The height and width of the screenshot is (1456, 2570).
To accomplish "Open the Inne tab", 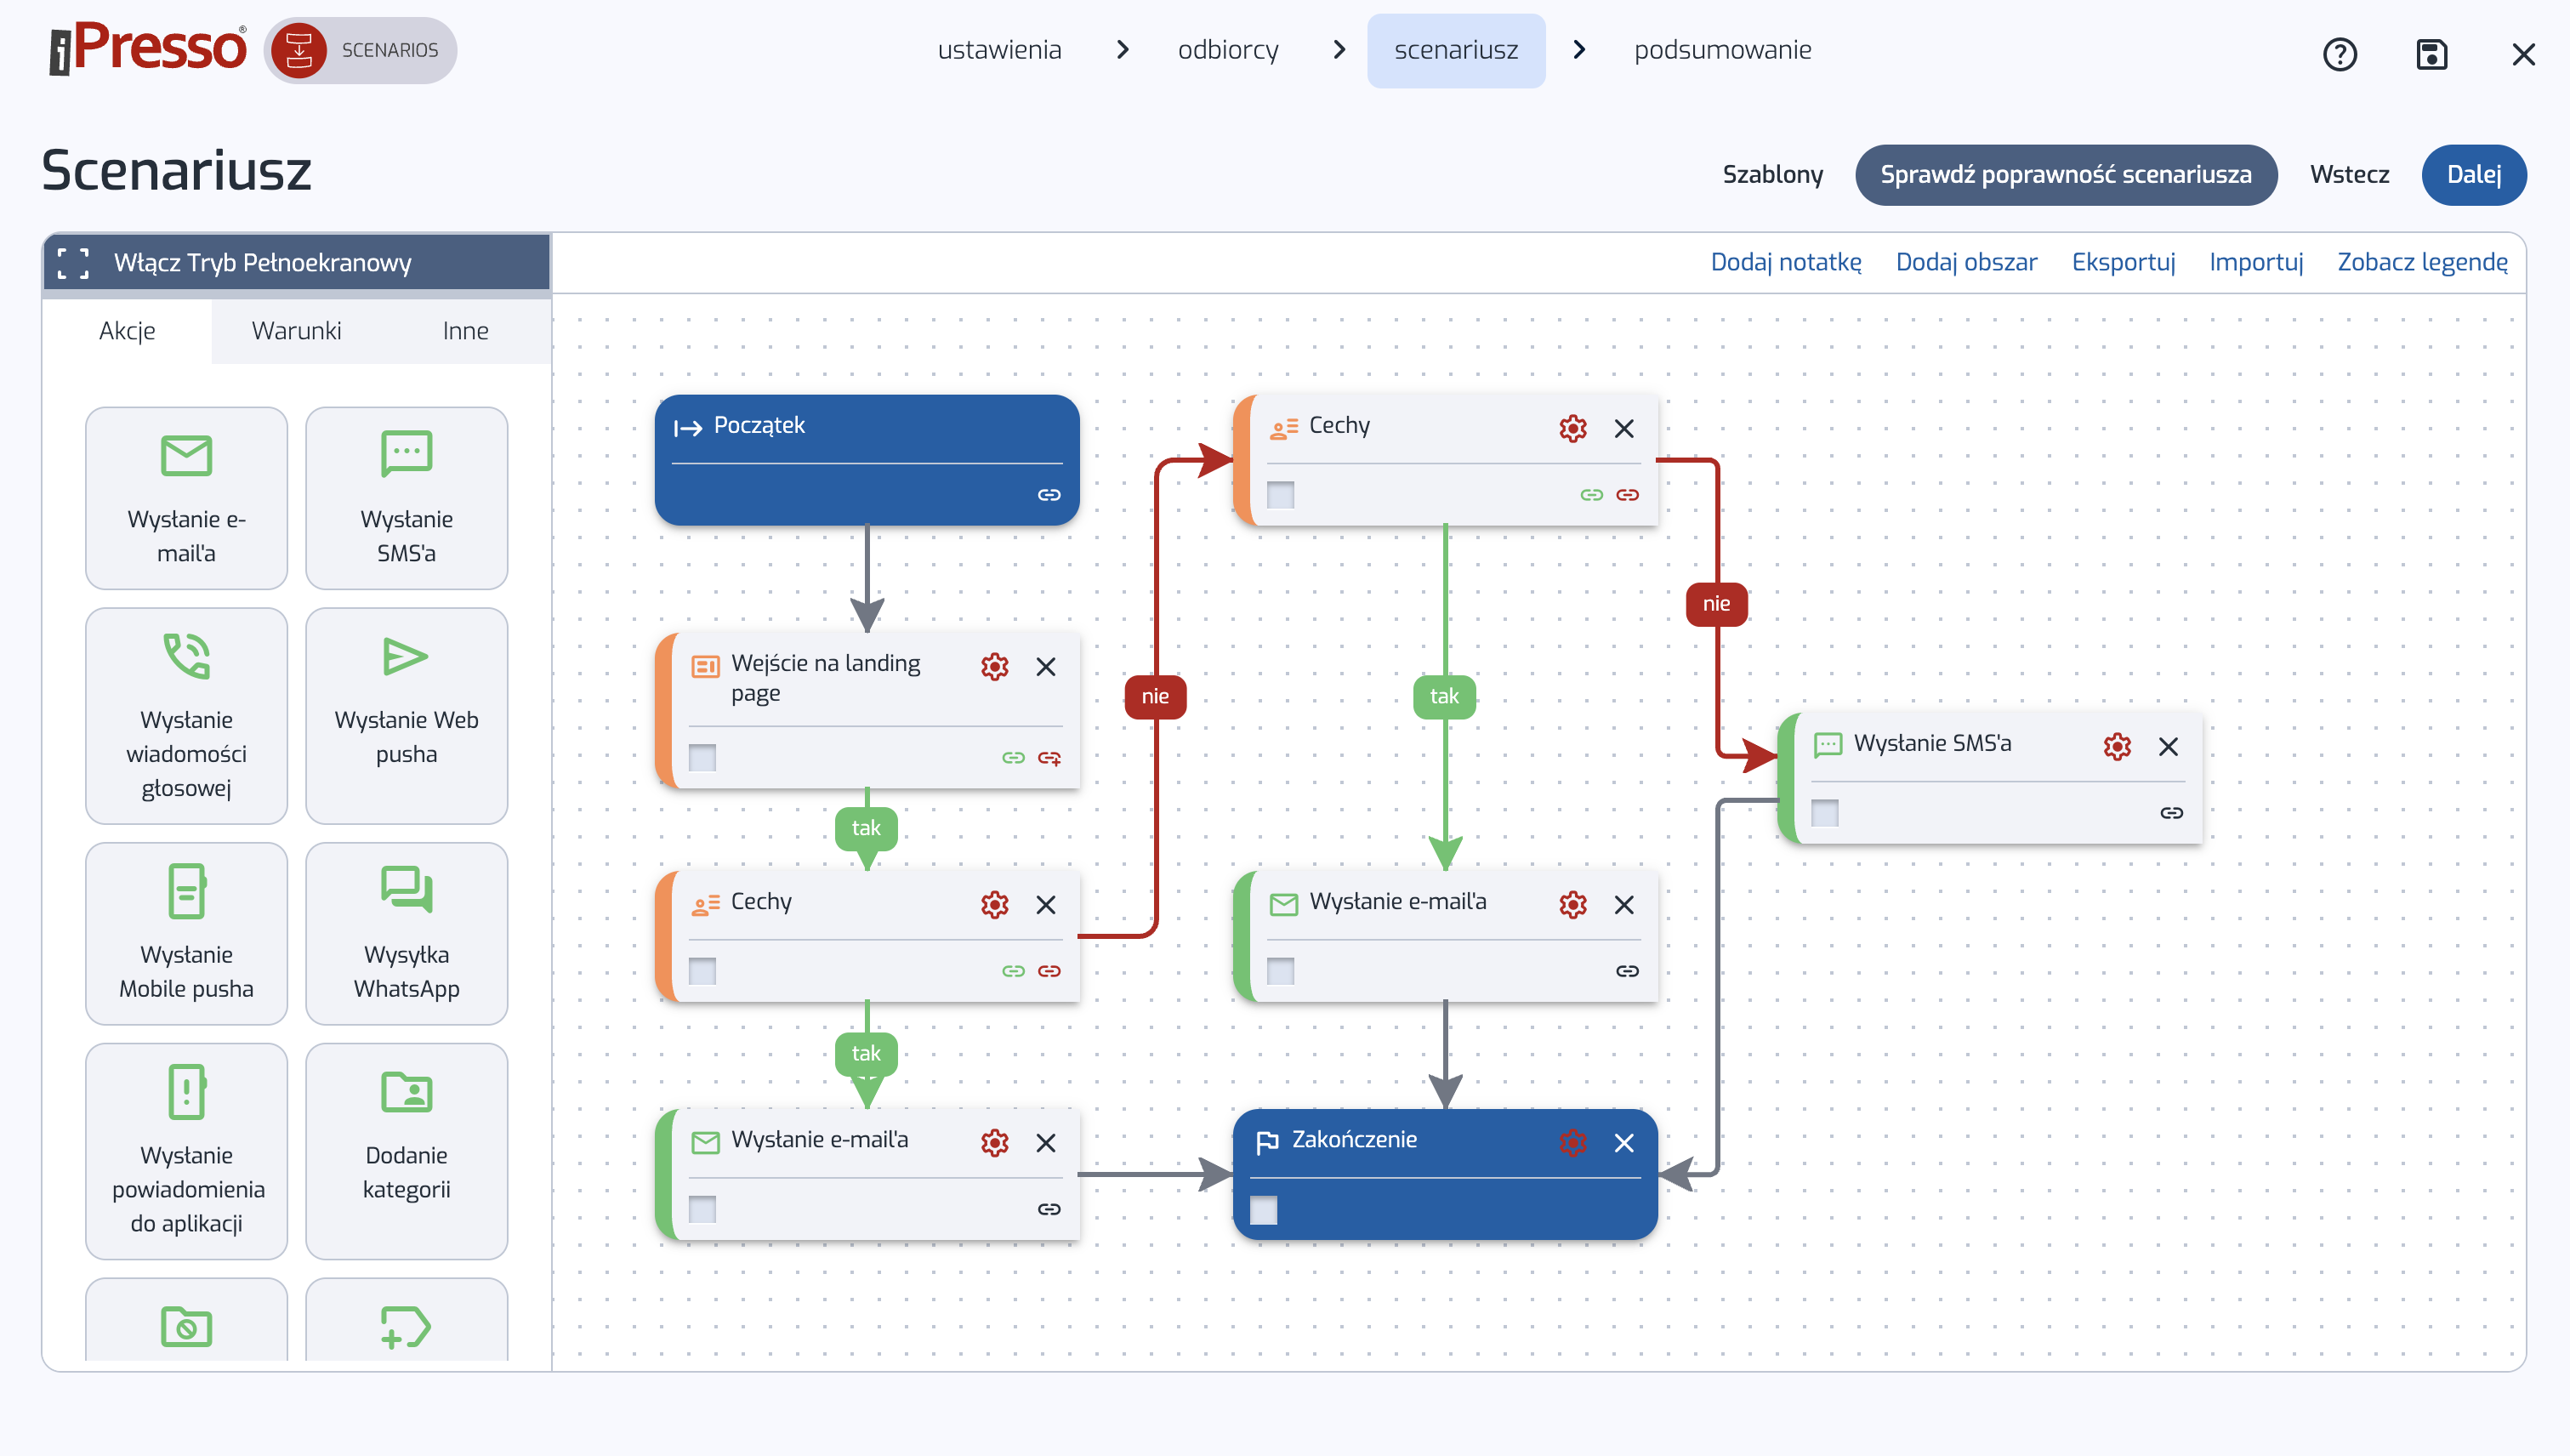I will 465,331.
